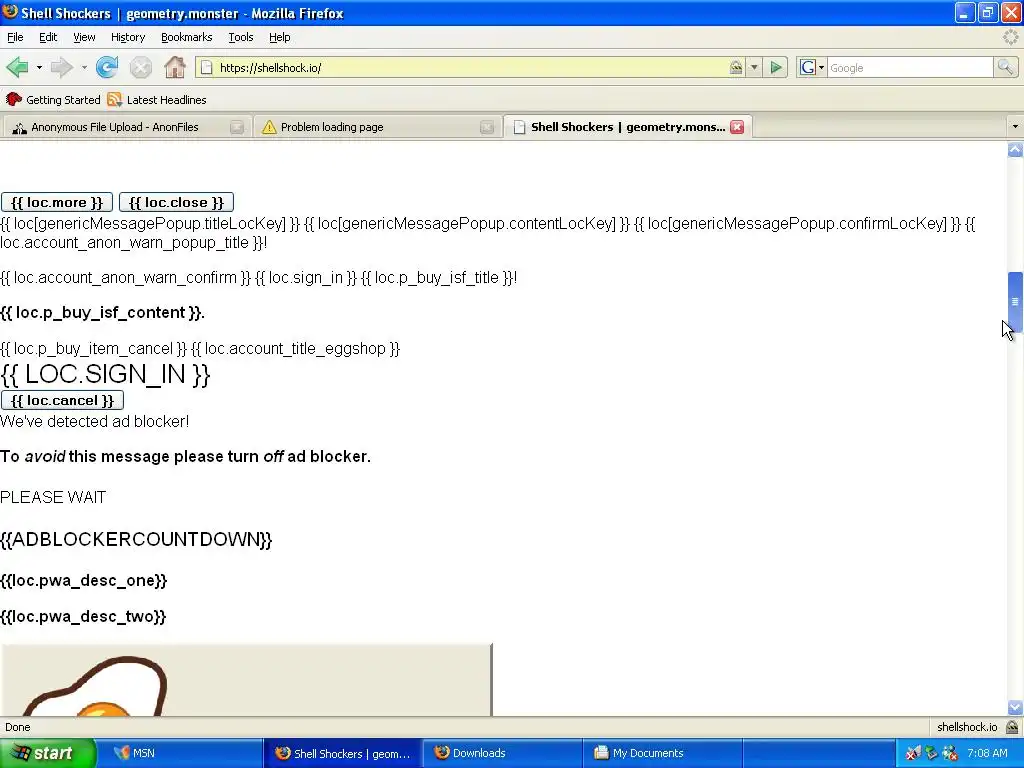The height and width of the screenshot is (768, 1024).
Task: Click We've detected ad blocker text
Action: click(x=95, y=421)
